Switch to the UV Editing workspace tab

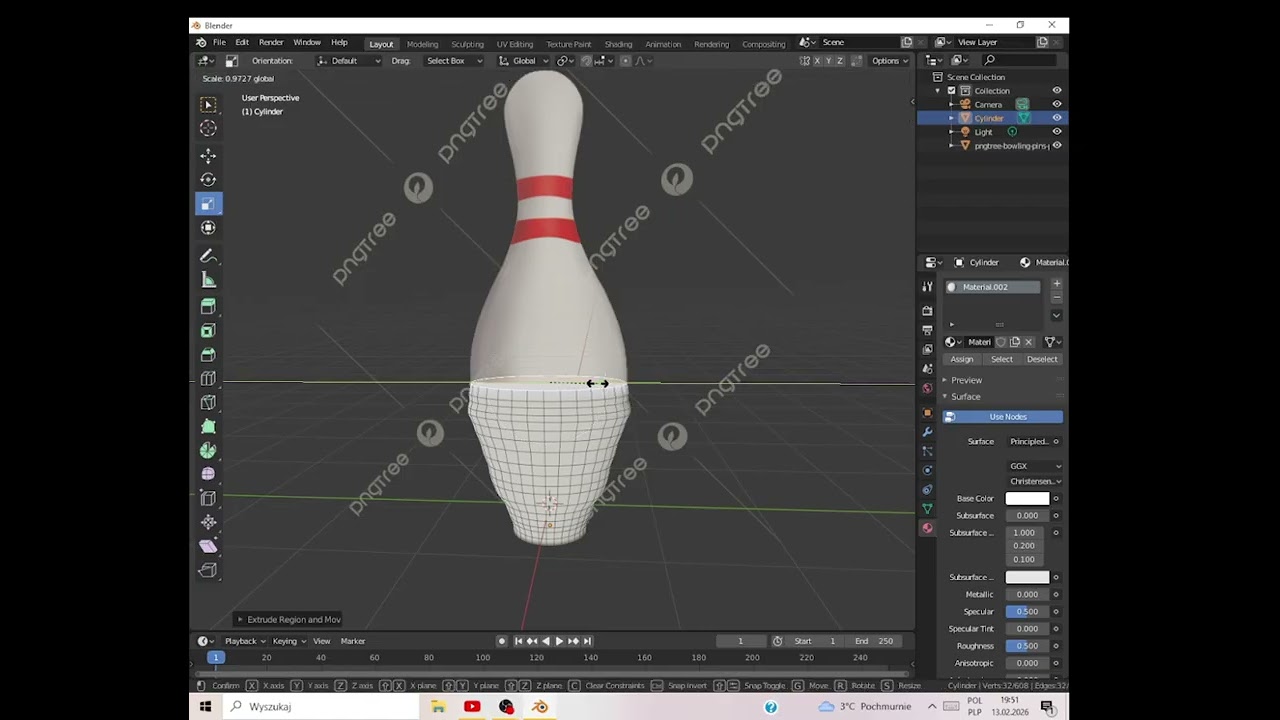(515, 44)
